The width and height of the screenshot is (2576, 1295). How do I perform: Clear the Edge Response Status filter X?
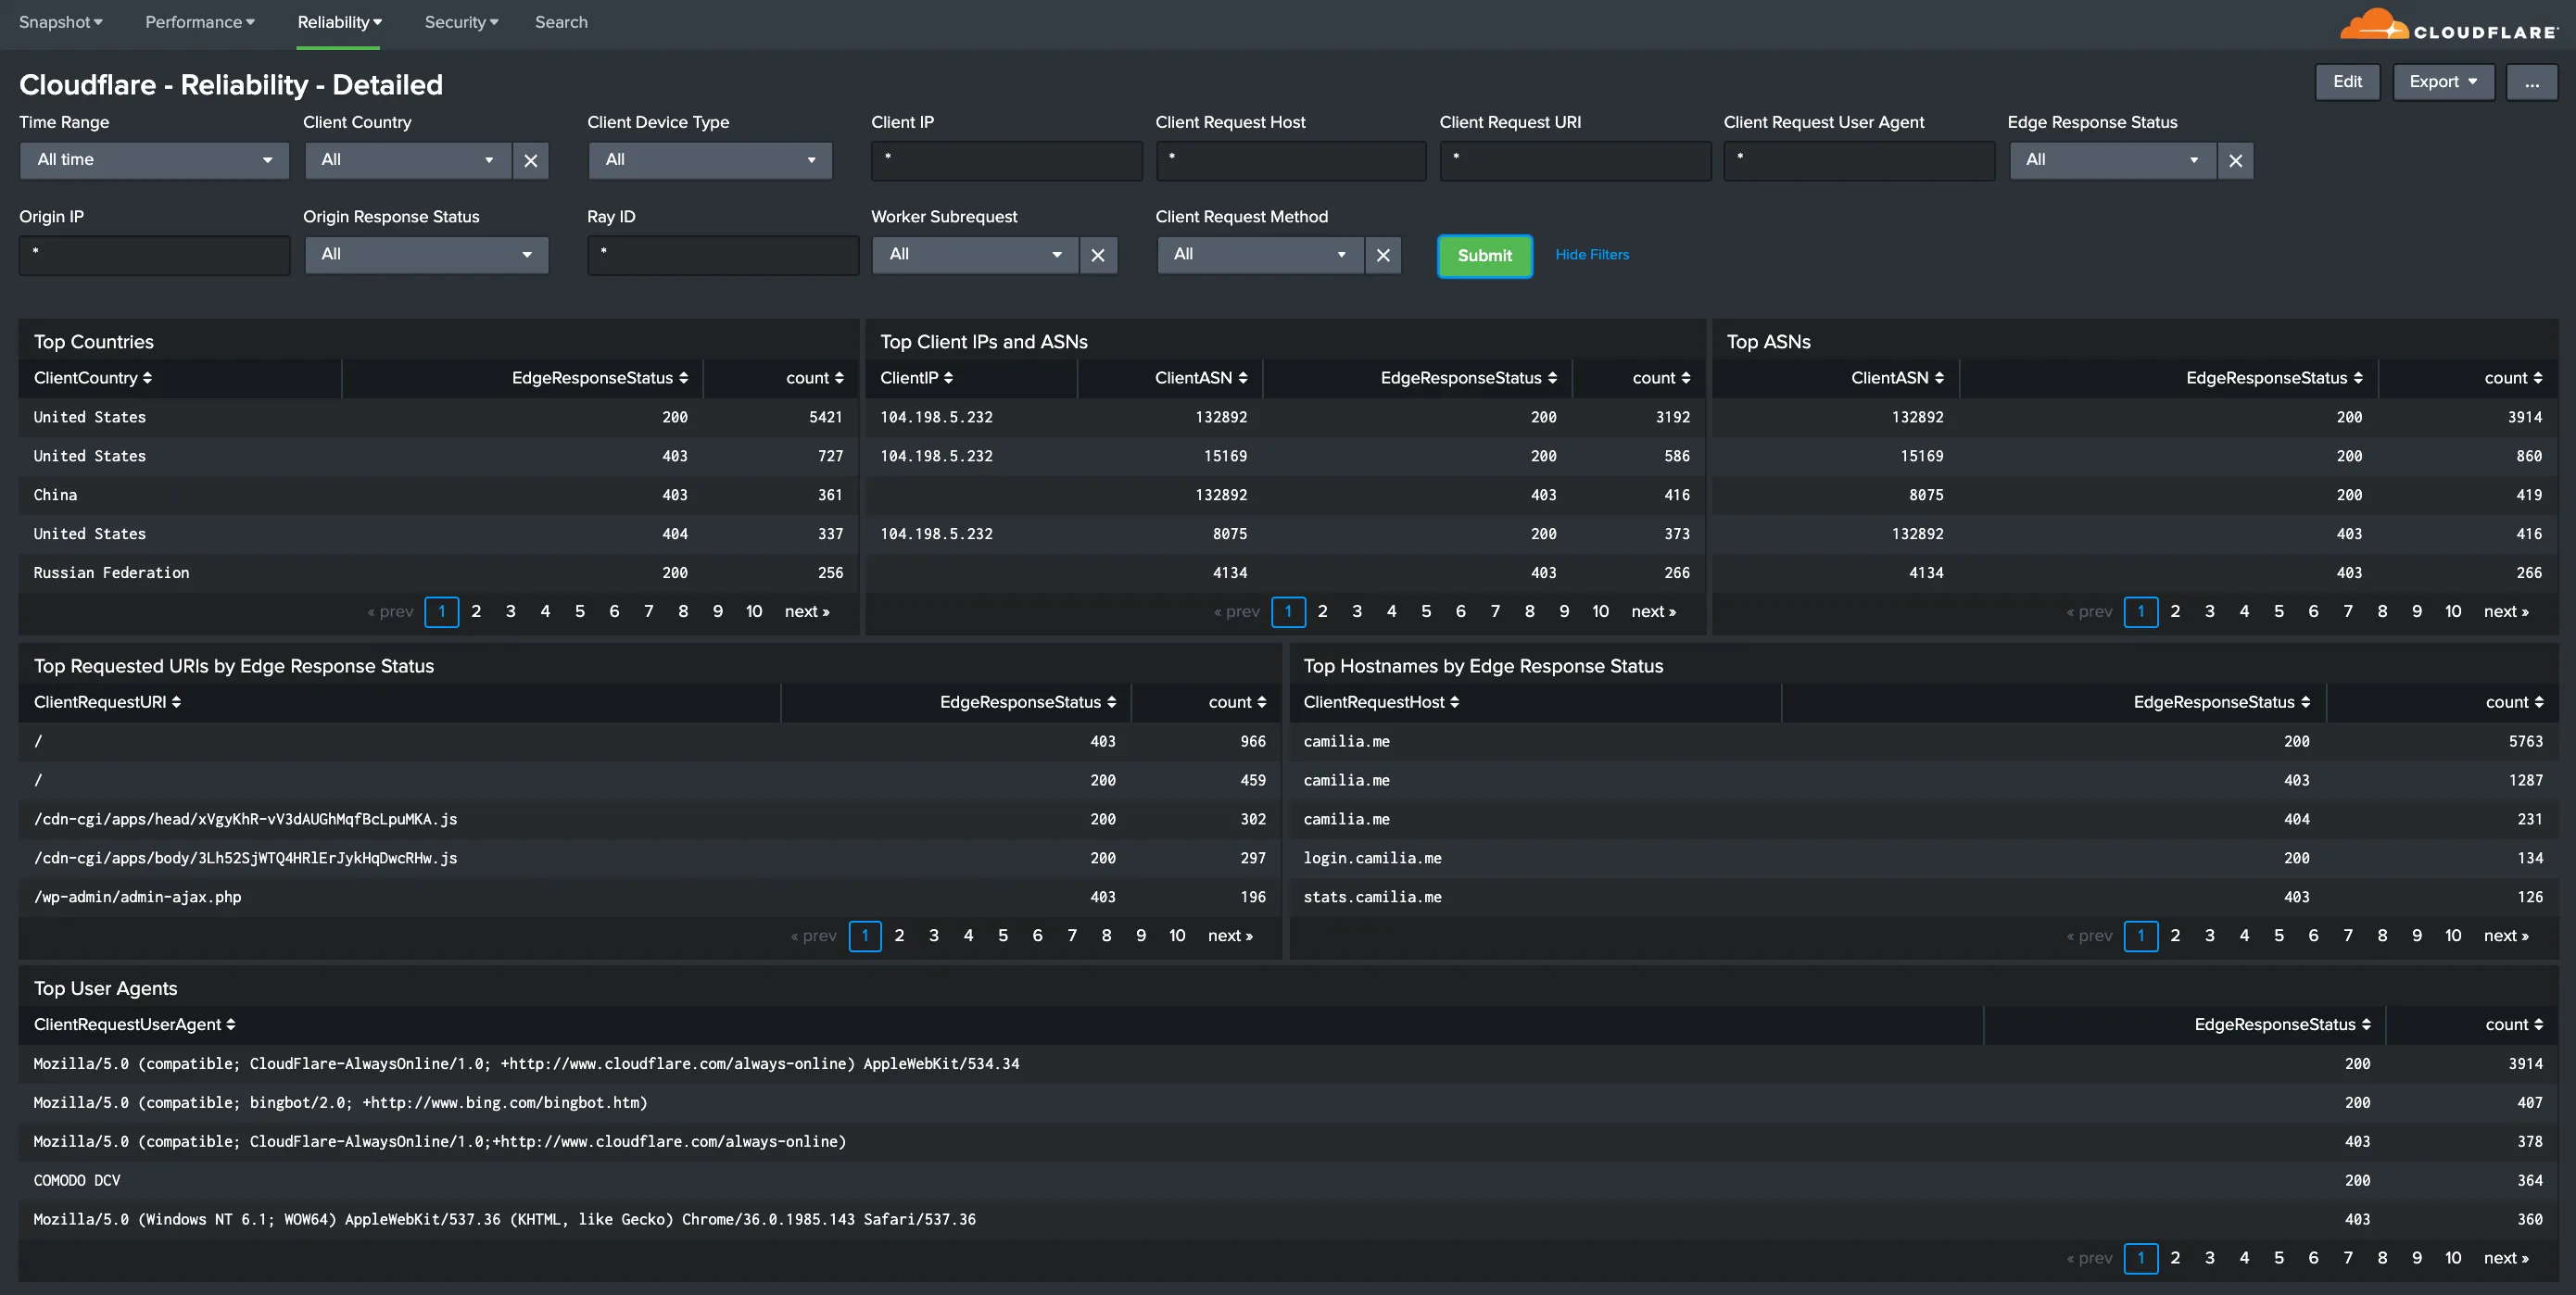pyautogui.click(x=2235, y=160)
